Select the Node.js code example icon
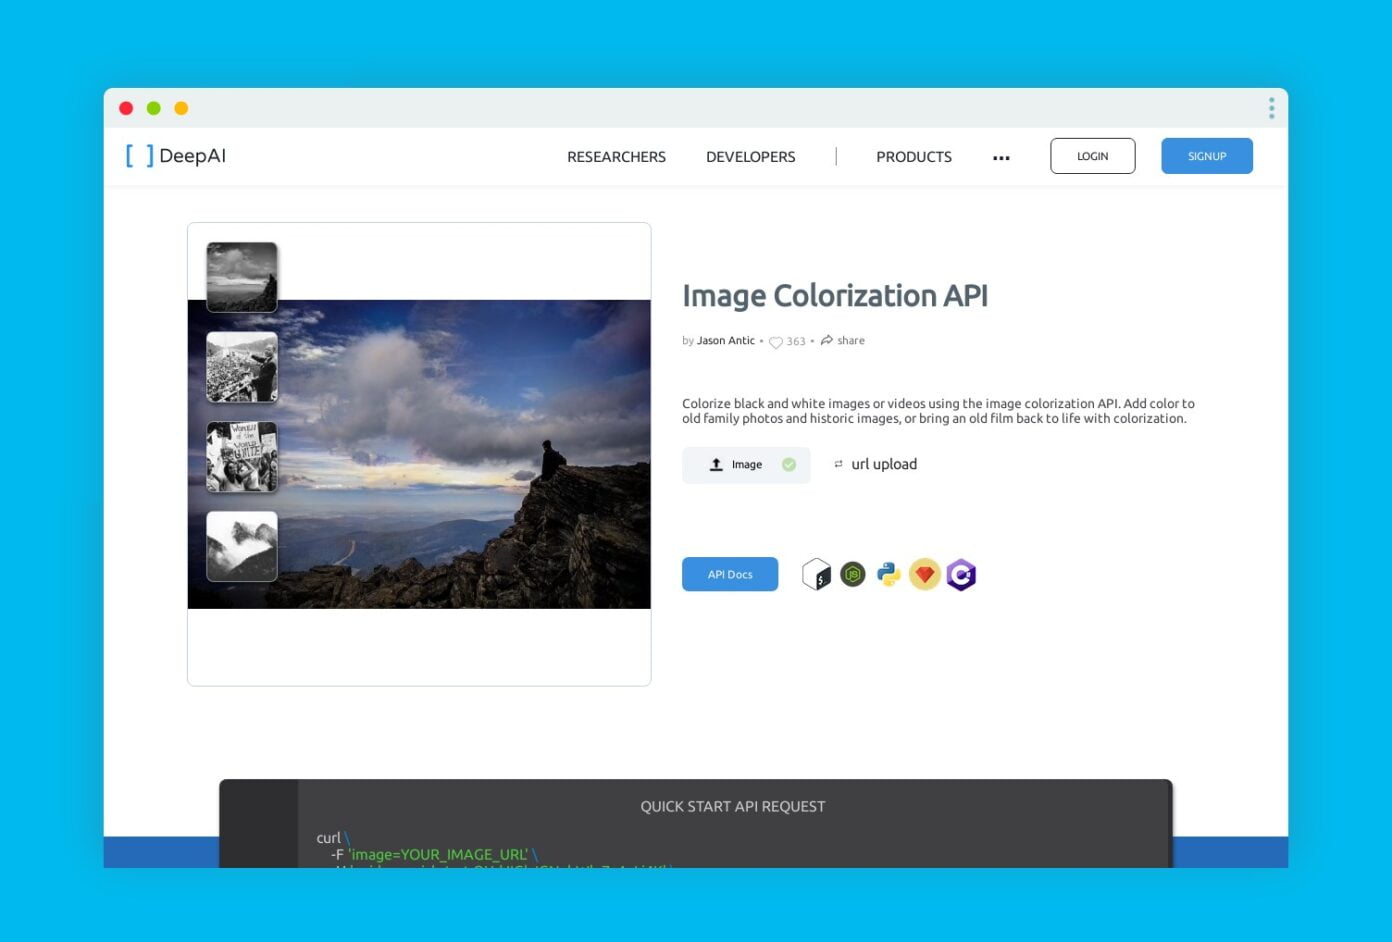 tap(852, 573)
